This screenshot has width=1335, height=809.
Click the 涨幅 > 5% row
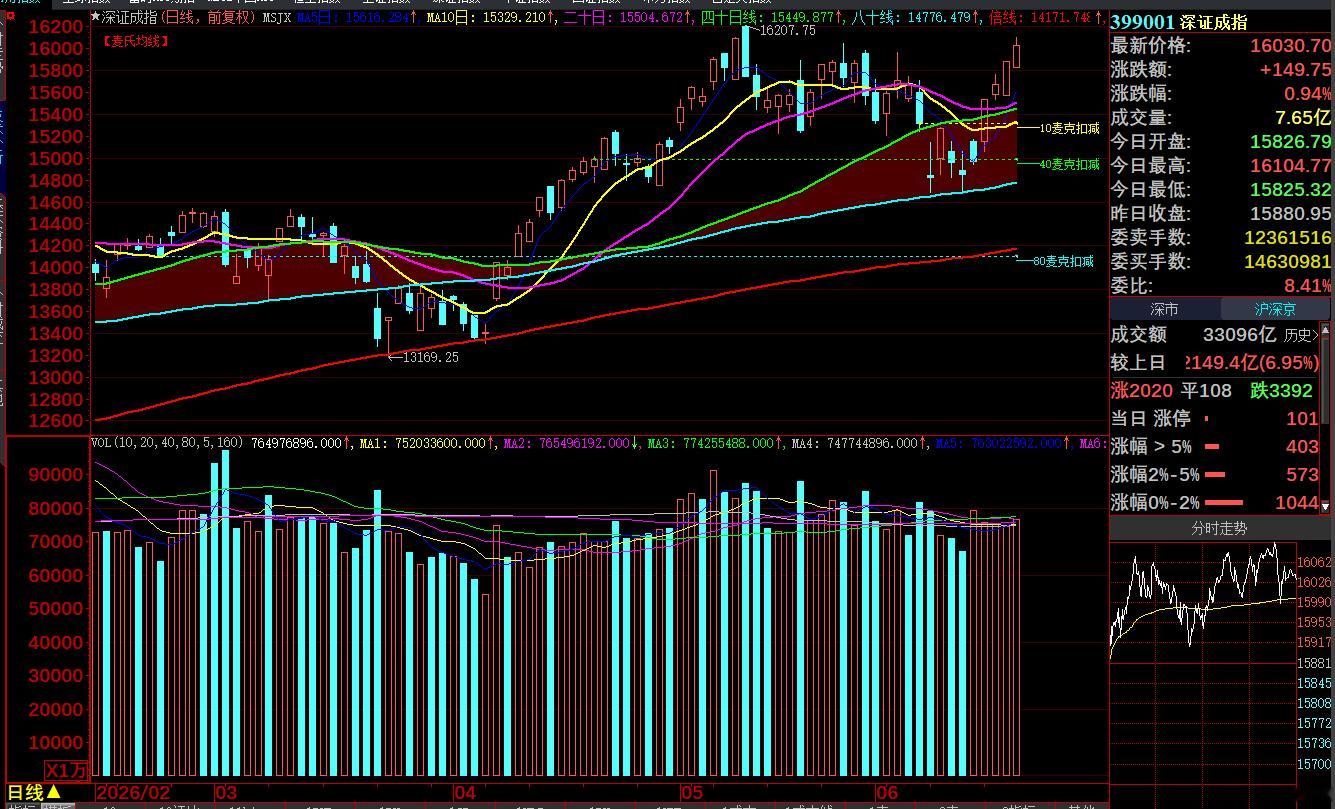[x=1215, y=447]
